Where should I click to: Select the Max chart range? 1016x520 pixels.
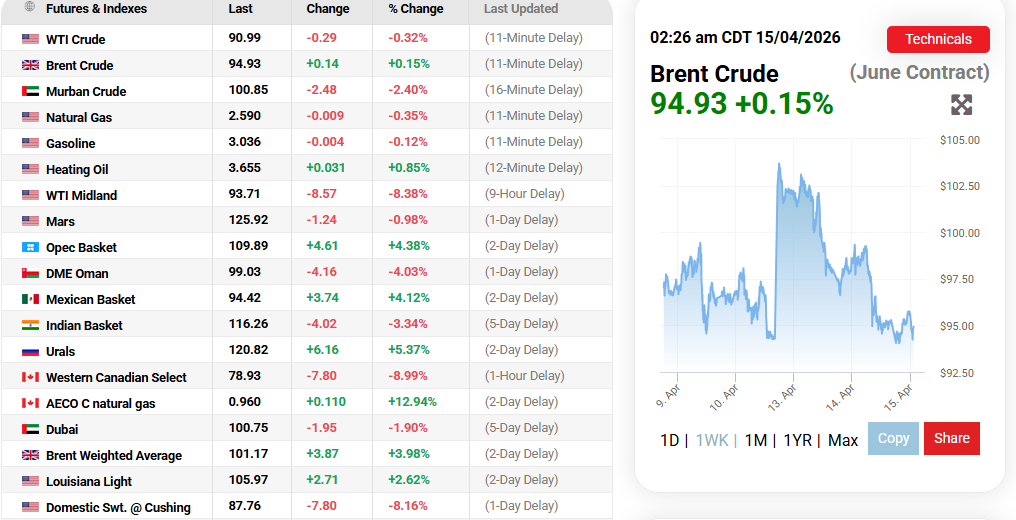tap(843, 440)
